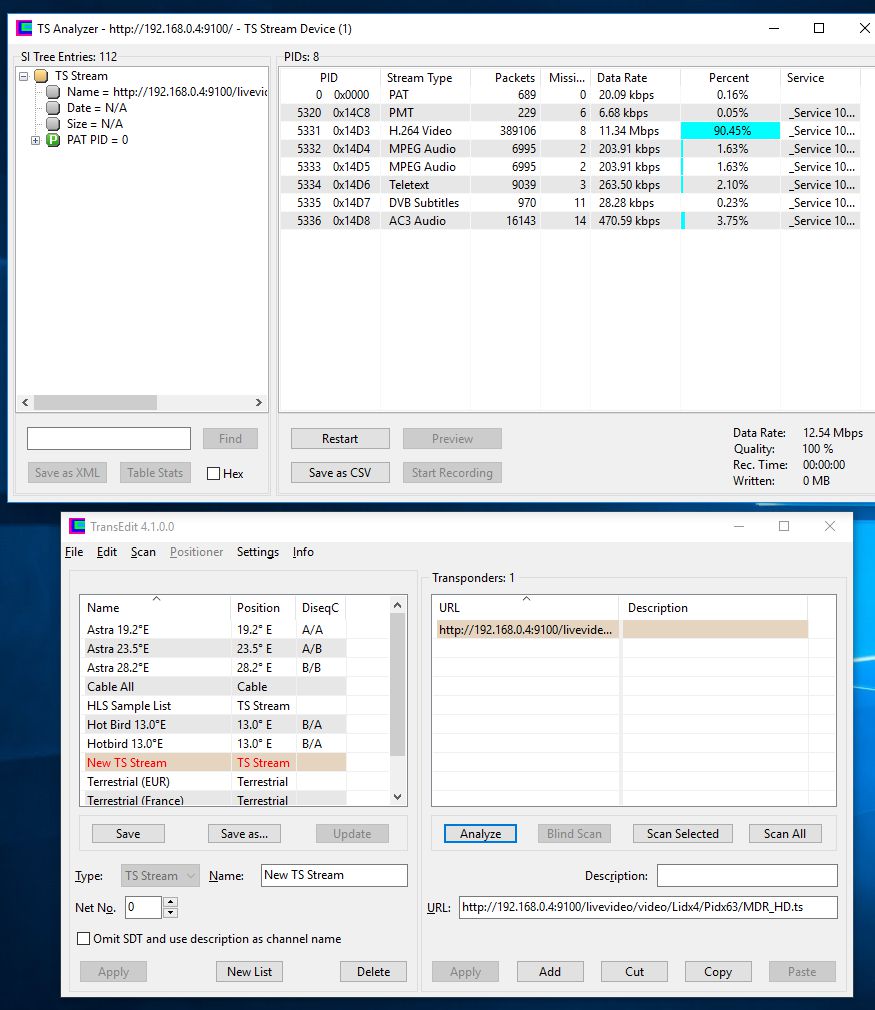Viewport: 875px width, 1010px height.
Task: Click the Save as CSV button
Action: pyautogui.click(x=339, y=473)
